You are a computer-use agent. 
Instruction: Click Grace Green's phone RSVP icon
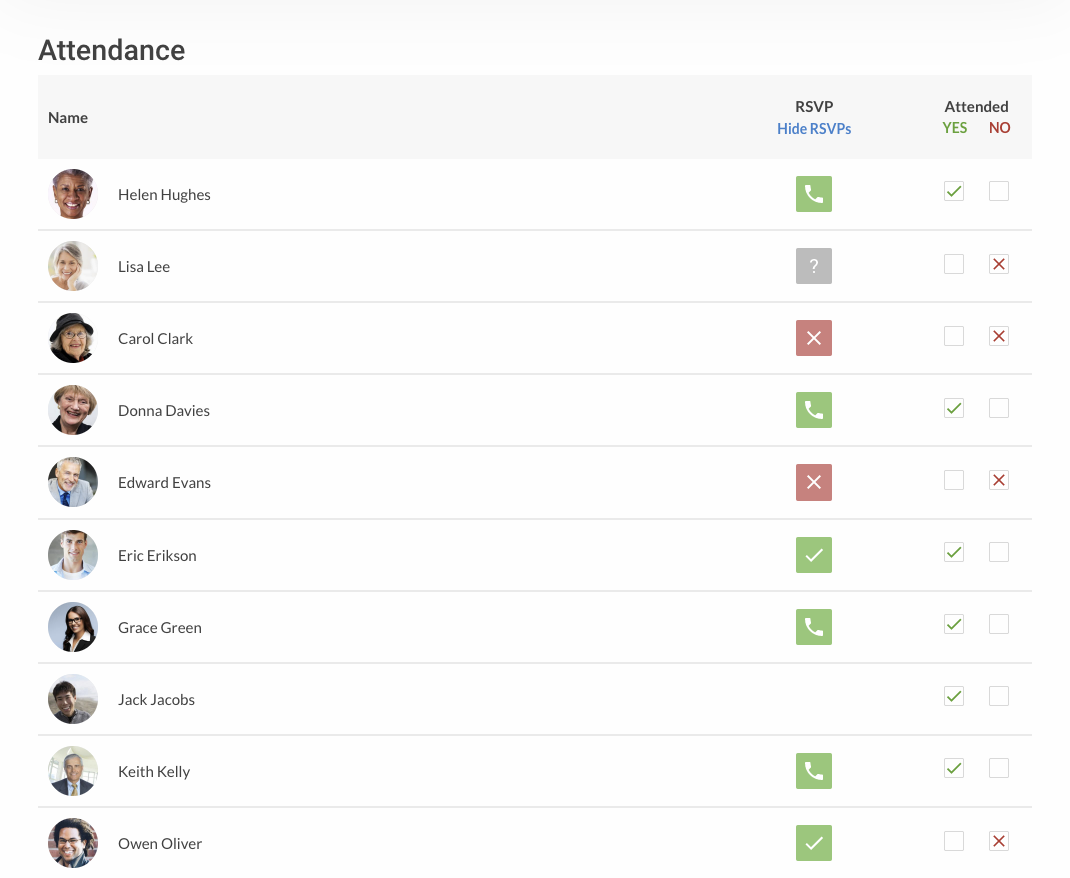[813, 627]
